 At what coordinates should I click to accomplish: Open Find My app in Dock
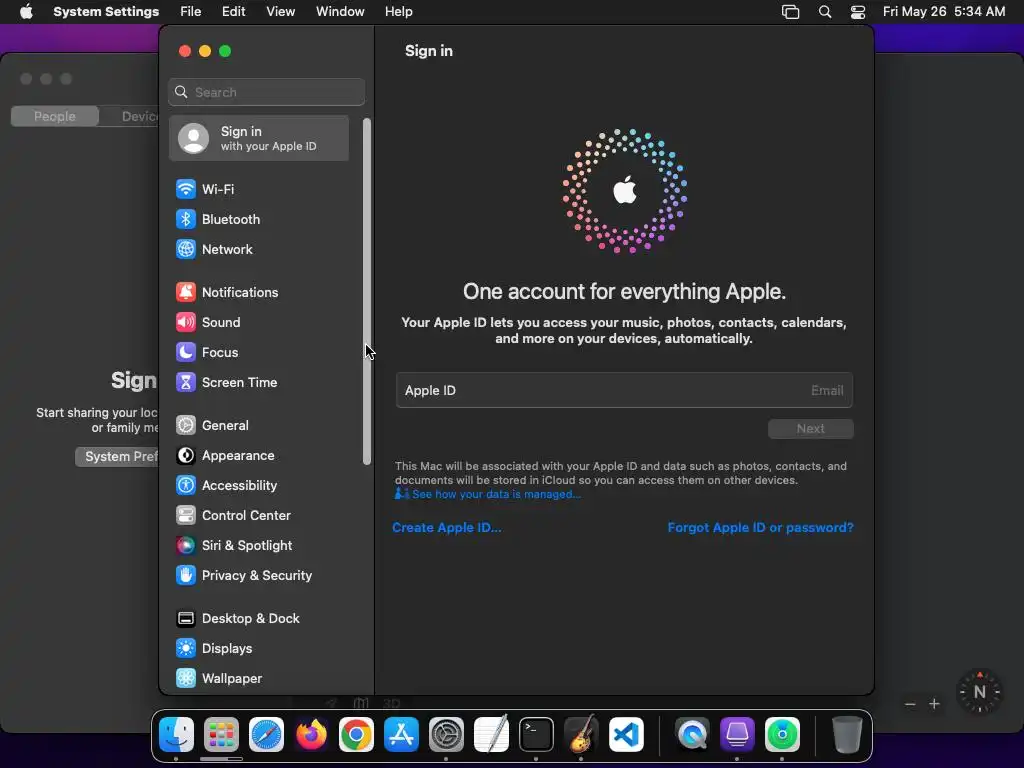point(782,735)
